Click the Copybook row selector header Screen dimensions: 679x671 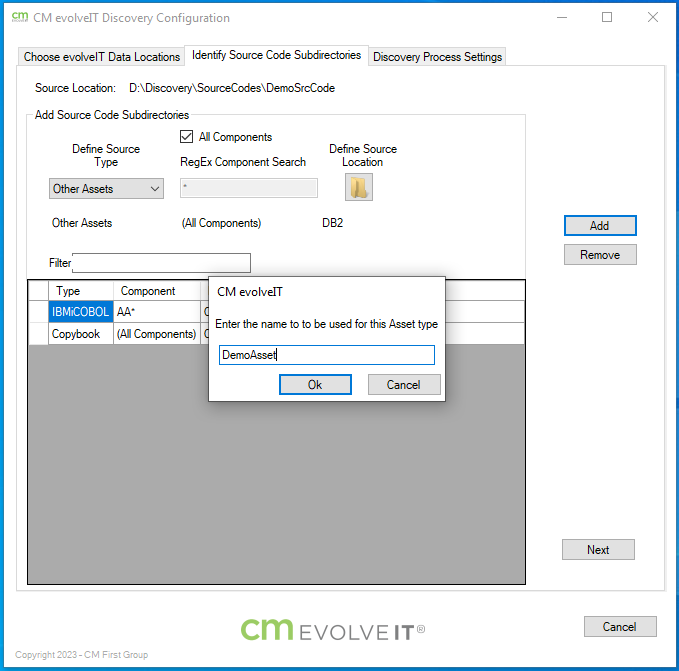(x=38, y=334)
